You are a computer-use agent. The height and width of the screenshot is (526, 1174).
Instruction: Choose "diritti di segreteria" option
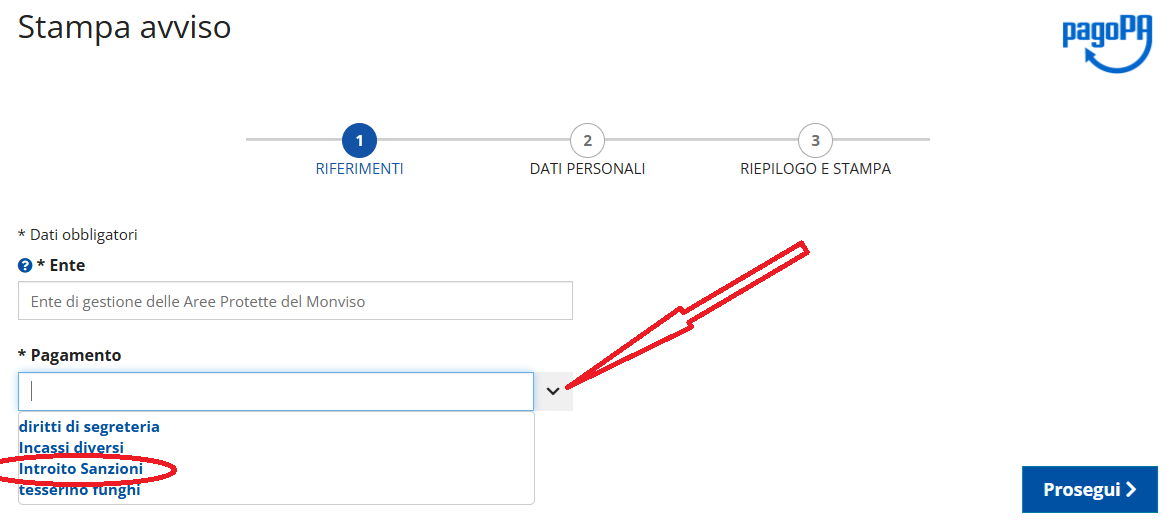(x=89, y=427)
